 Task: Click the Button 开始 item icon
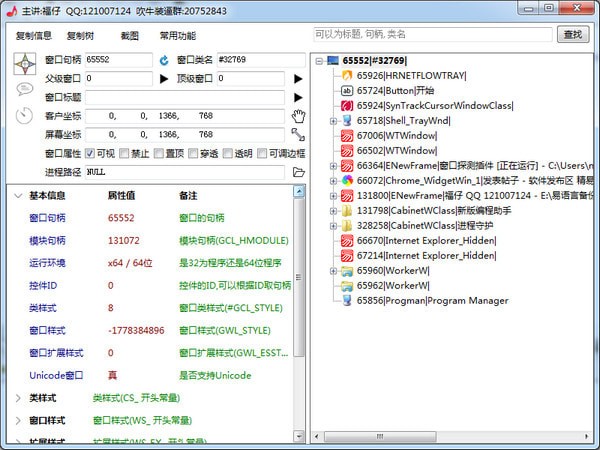click(347, 91)
